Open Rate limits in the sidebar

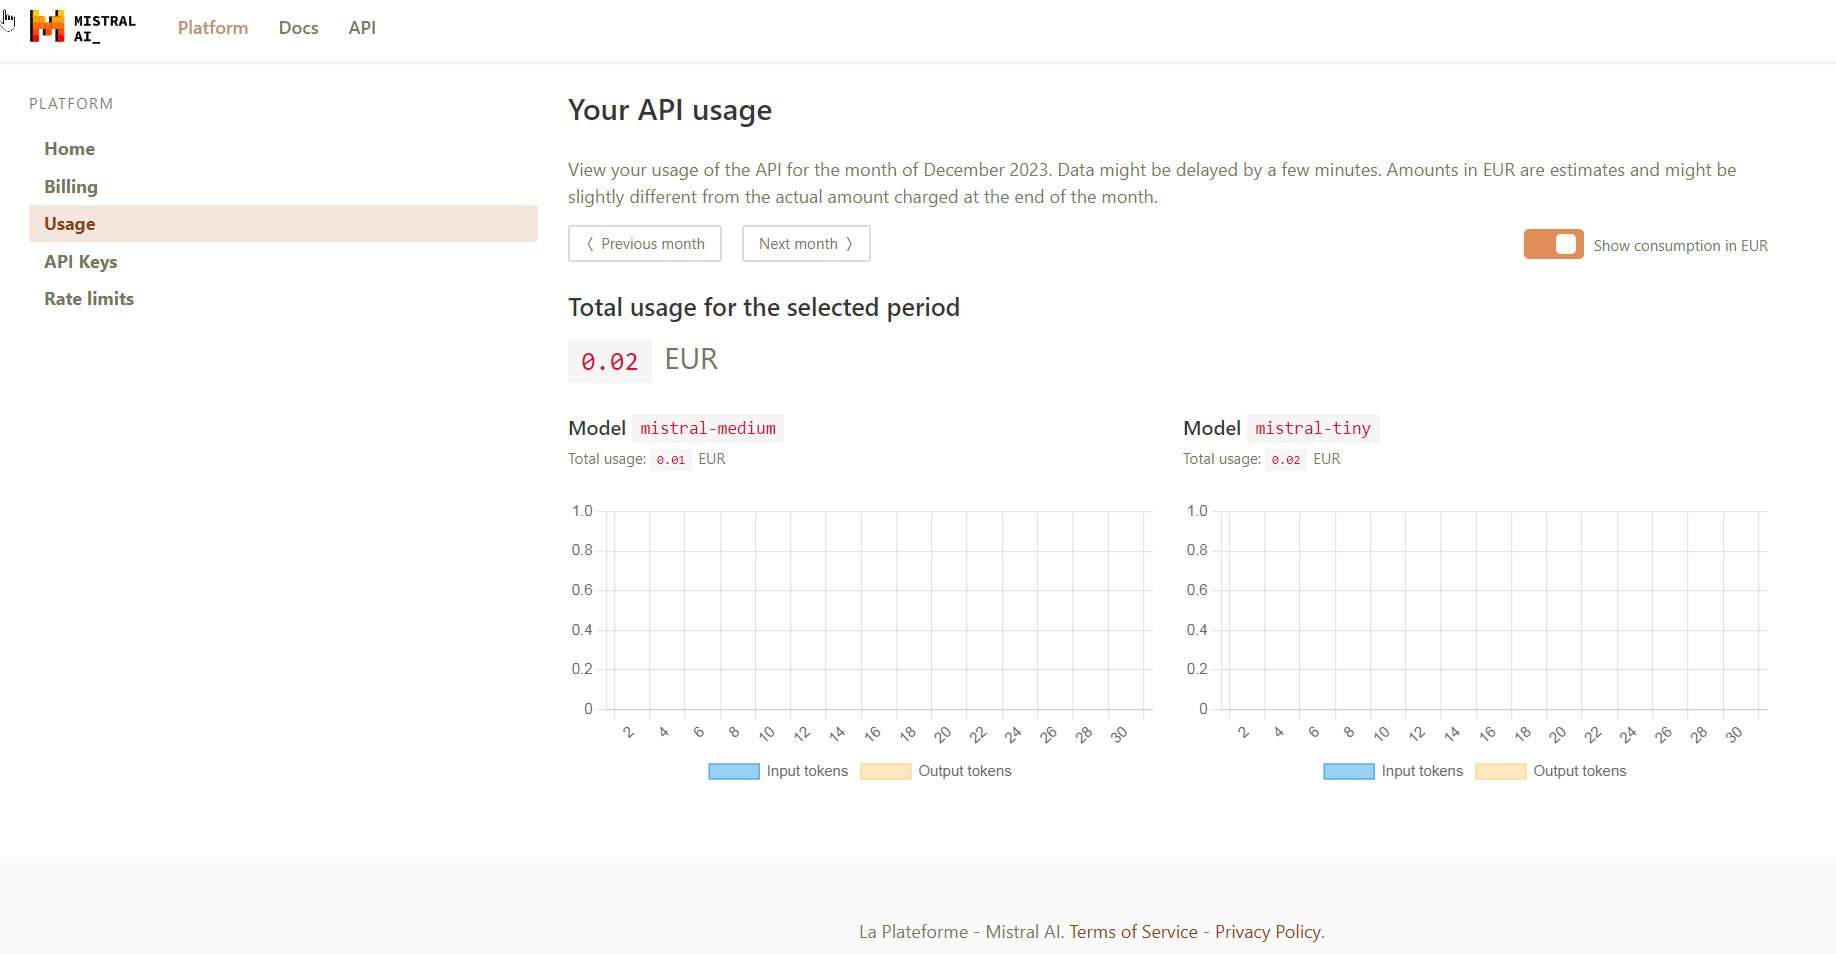tap(89, 299)
